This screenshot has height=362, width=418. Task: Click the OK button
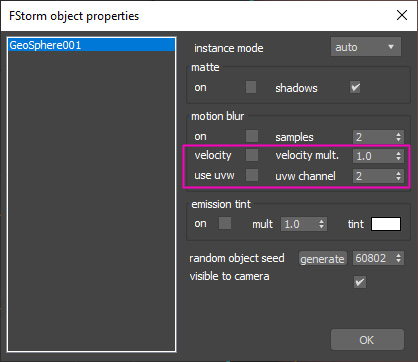click(367, 340)
